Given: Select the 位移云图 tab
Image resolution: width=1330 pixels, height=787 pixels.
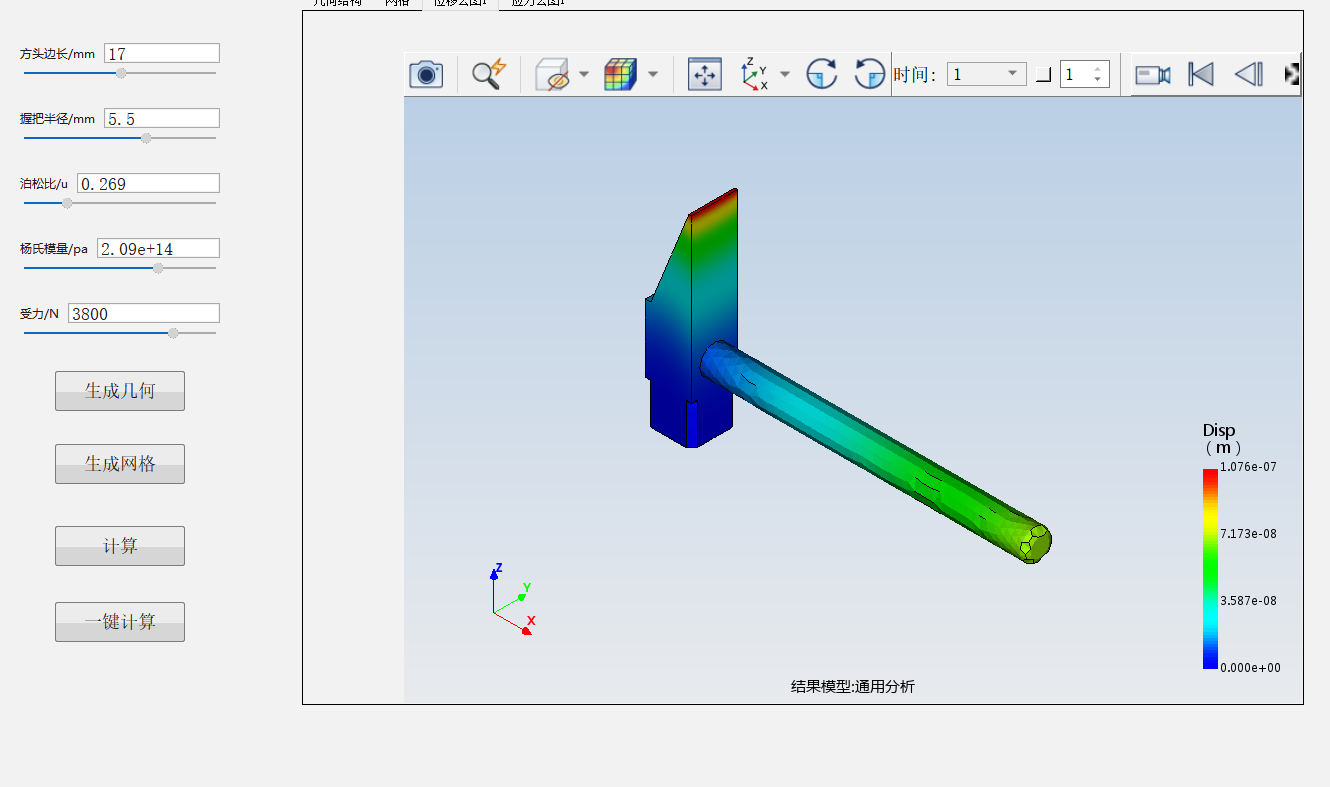Looking at the screenshot, I should 460,3.
